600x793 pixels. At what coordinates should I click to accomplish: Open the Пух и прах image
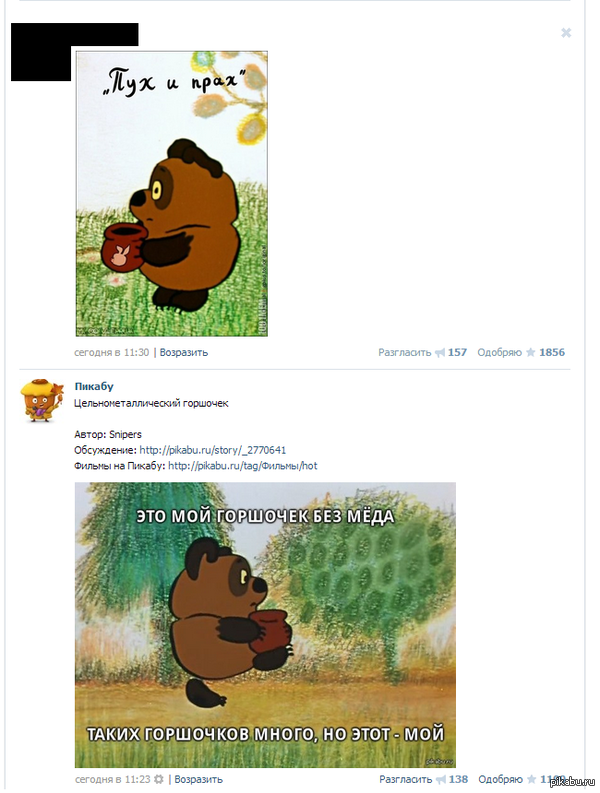(172, 194)
